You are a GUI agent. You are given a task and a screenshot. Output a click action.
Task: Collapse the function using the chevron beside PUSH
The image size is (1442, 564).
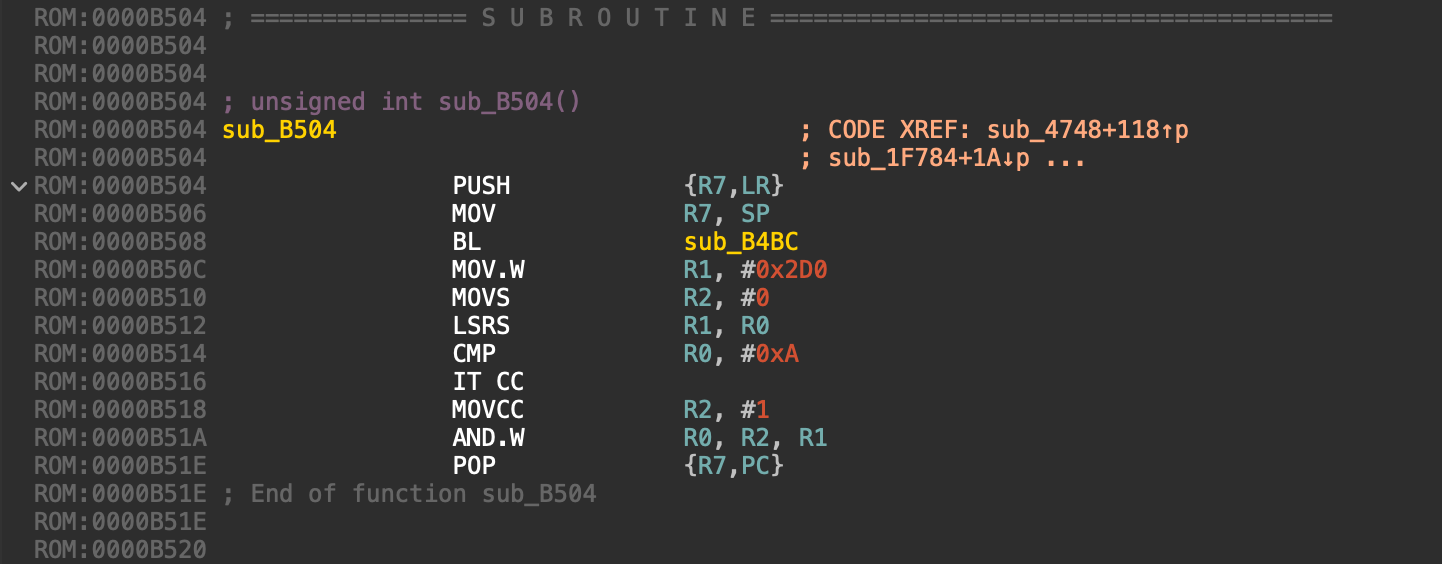tap(18, 186)
